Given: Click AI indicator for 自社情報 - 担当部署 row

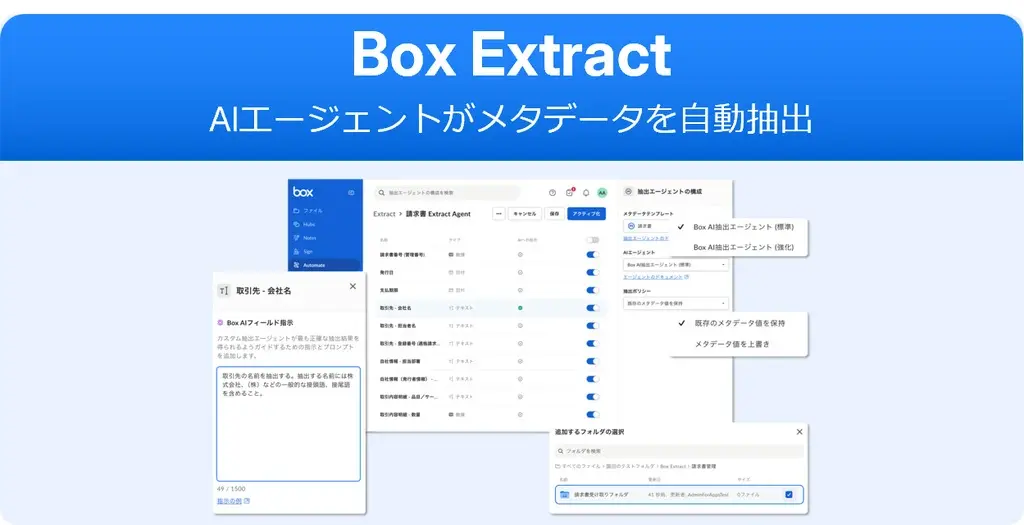Looking at the screenshot, I should 520,361.
